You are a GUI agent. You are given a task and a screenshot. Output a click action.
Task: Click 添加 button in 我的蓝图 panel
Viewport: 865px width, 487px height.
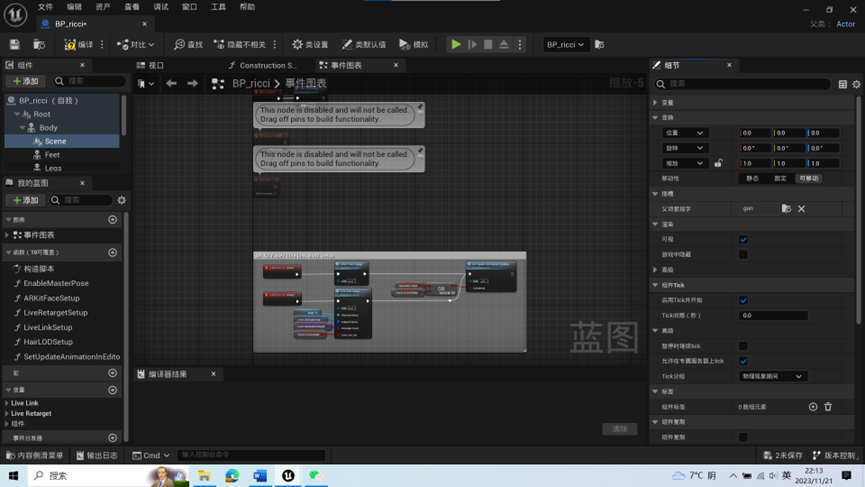[x=25, y=200]
